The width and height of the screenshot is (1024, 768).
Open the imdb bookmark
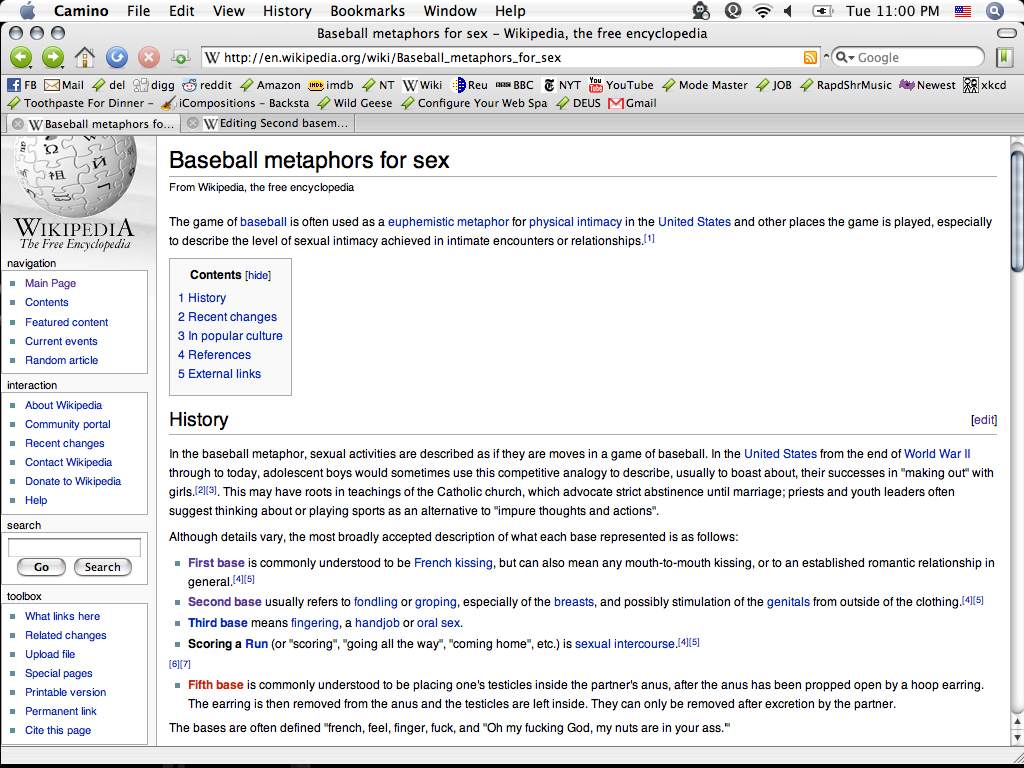point(331,85)
